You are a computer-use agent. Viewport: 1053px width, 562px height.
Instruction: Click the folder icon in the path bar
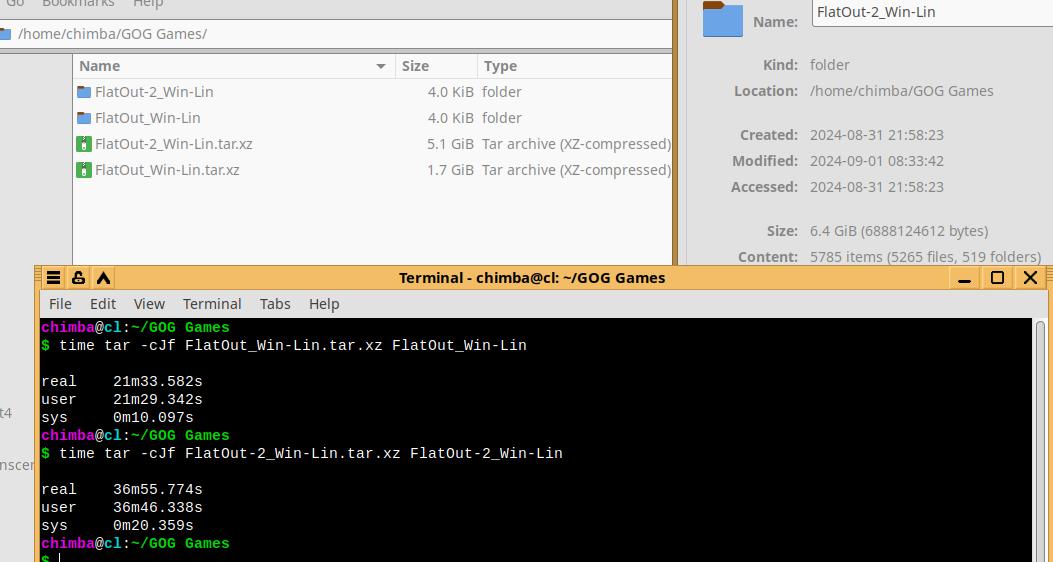tap(5, 34)
